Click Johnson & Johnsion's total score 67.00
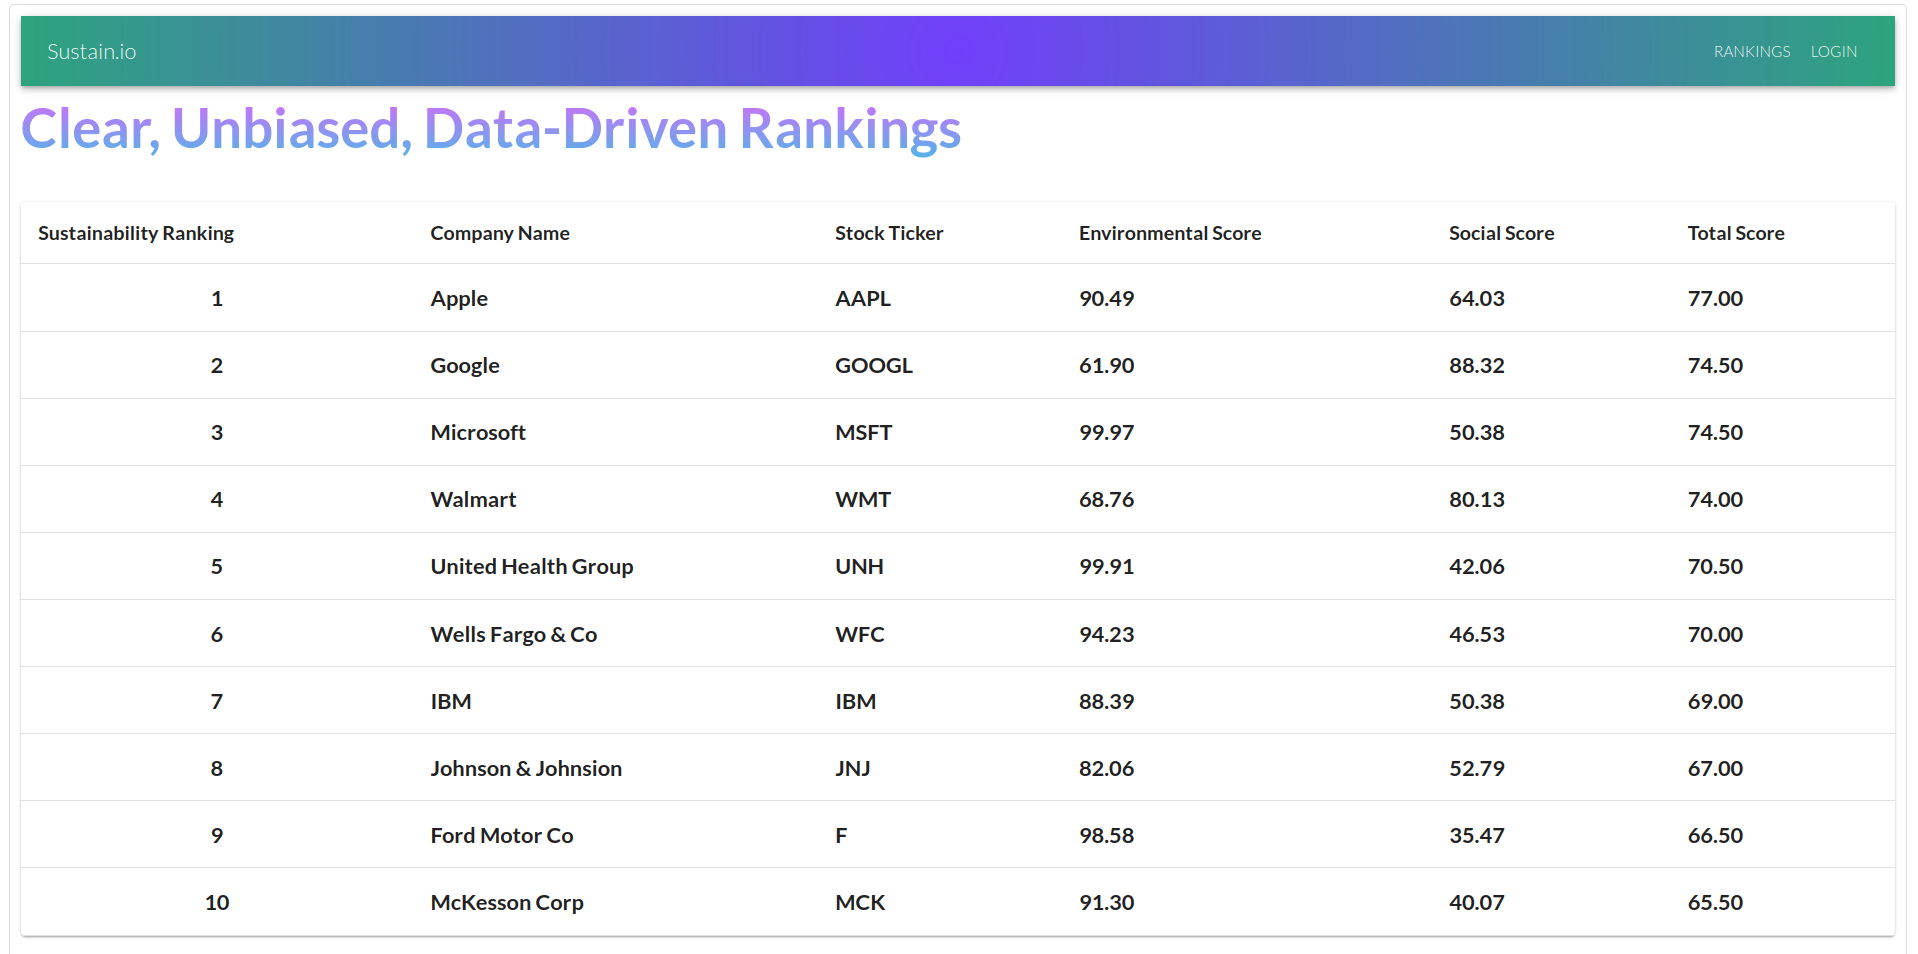Viewport: 1918px width, 954px height. 1715,769
